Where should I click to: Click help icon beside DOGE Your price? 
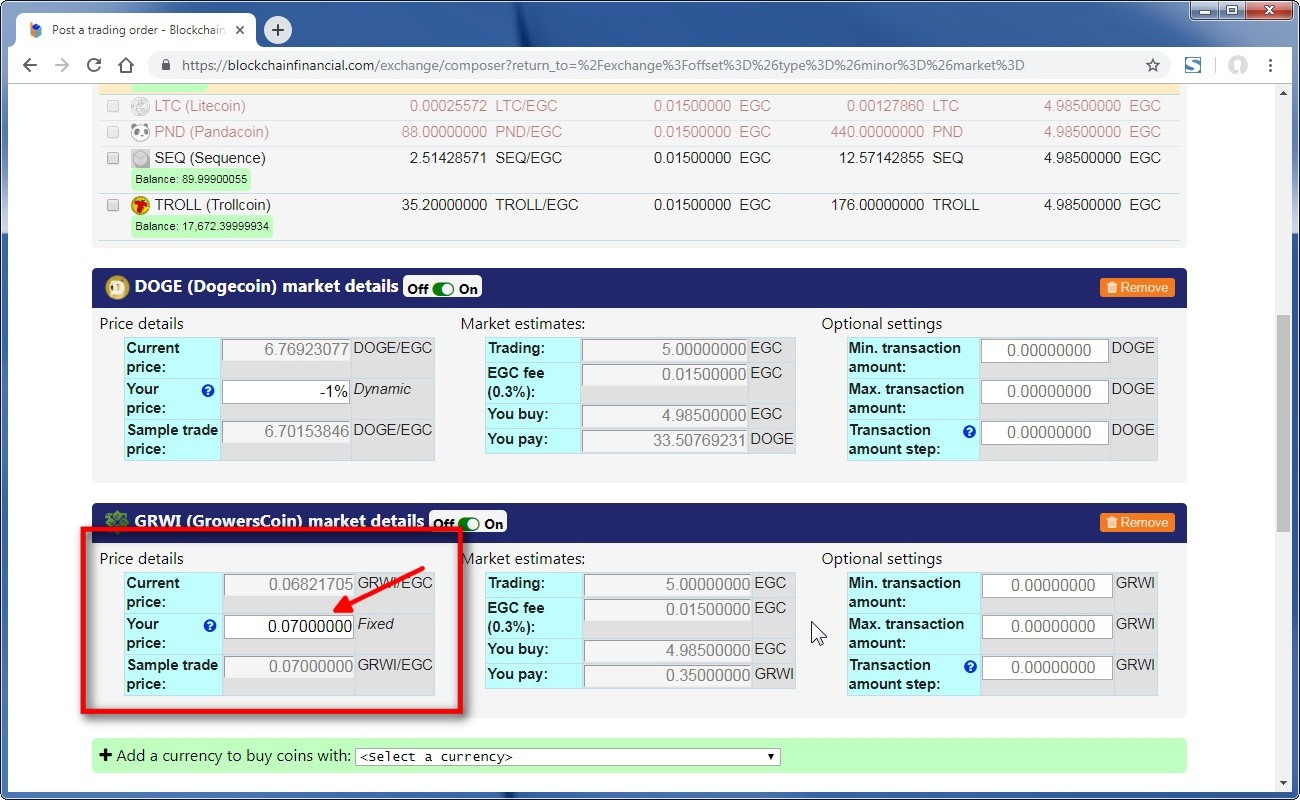208,391
